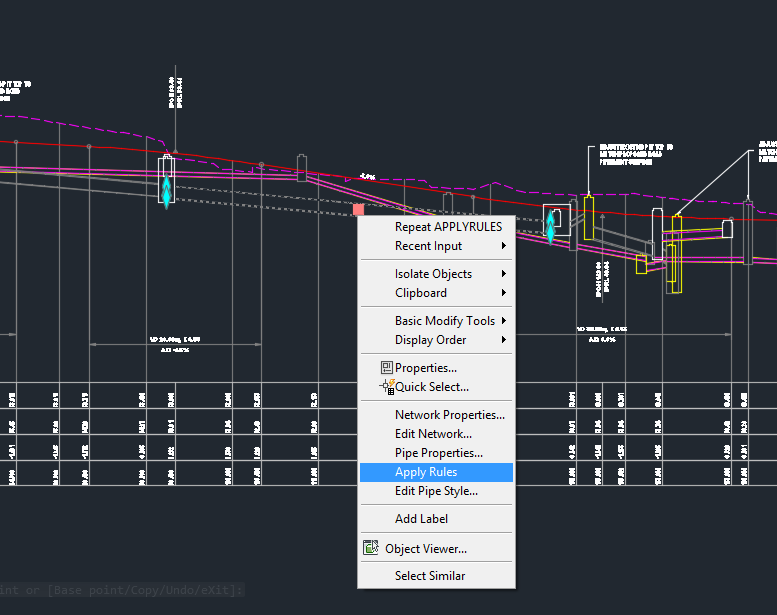Expand the Display Order submenu arrow
Image resolution: width=777 pixels, height=615 pixels.
[503, 340]
